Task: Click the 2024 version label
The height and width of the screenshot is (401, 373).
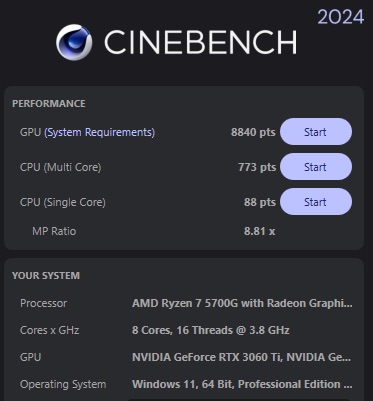Action: click(x=340, y=17)
